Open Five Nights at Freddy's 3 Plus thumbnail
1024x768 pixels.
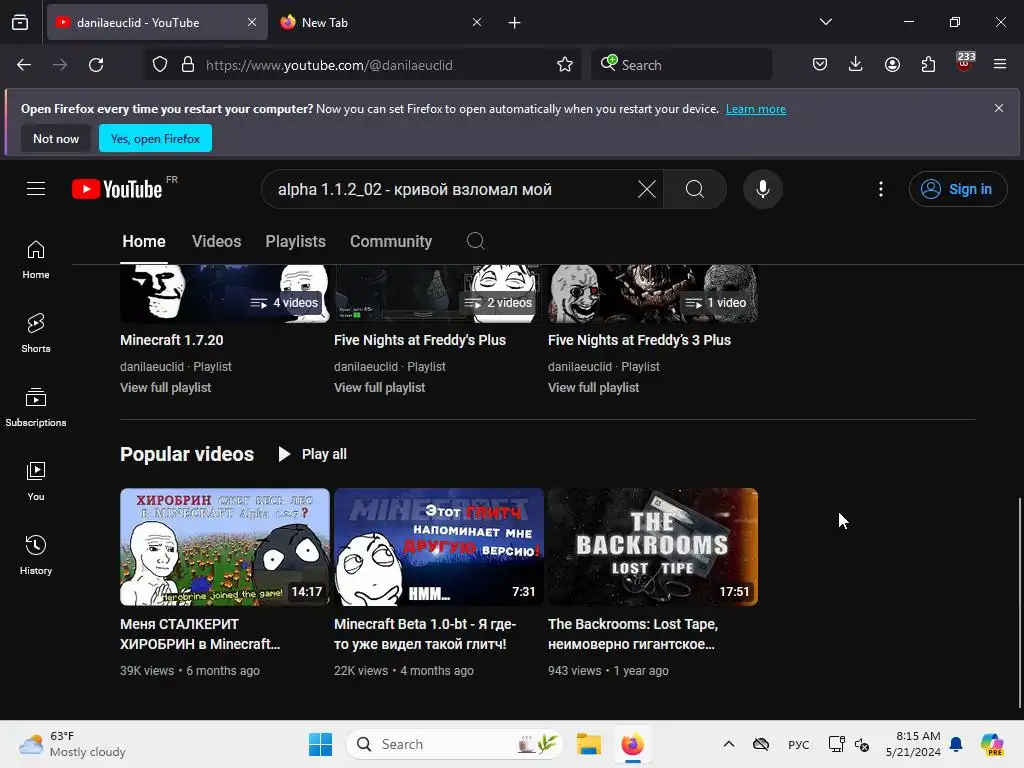pos(652,294)
